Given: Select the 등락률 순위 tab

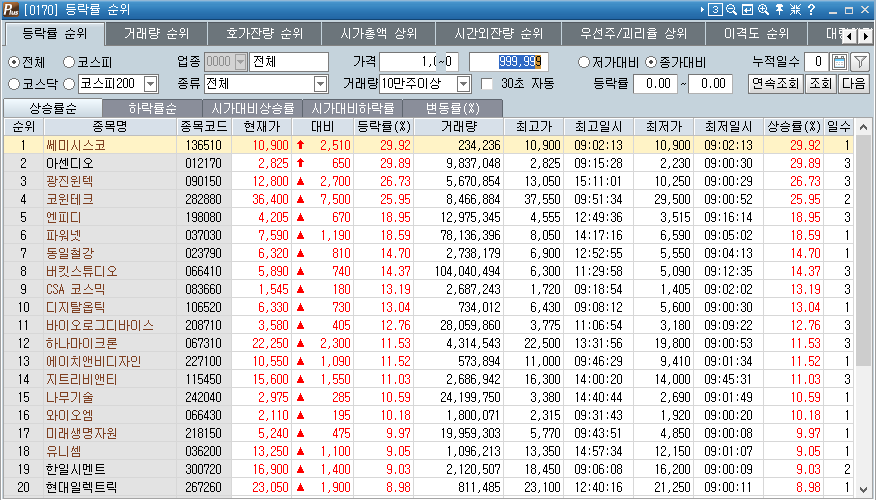Looking at the screenshot, I should [55, 34].
